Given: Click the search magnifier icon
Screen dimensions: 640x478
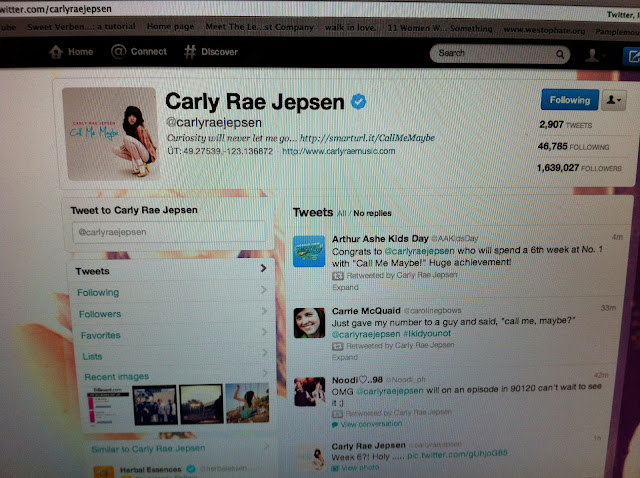Looking at the screenshot, I should 560,54.
